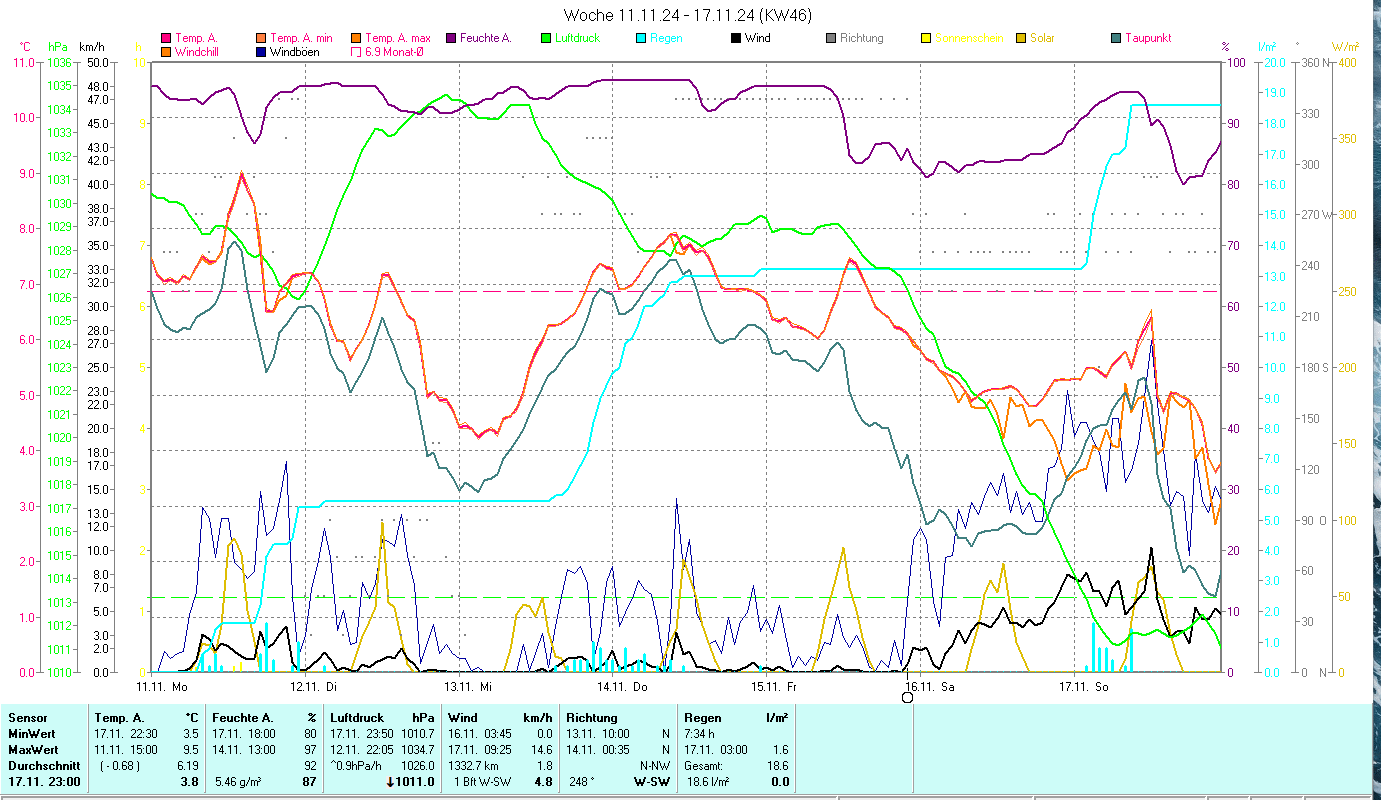This screenshot has height=800, width=1381.
Task: Select the orange Windchill legend swatch
Action: coord(166,51)
